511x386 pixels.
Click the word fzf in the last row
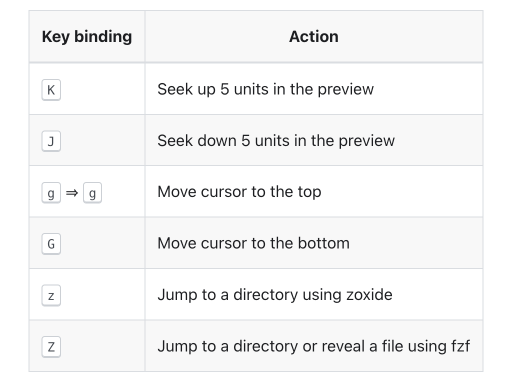pos(461,346)
